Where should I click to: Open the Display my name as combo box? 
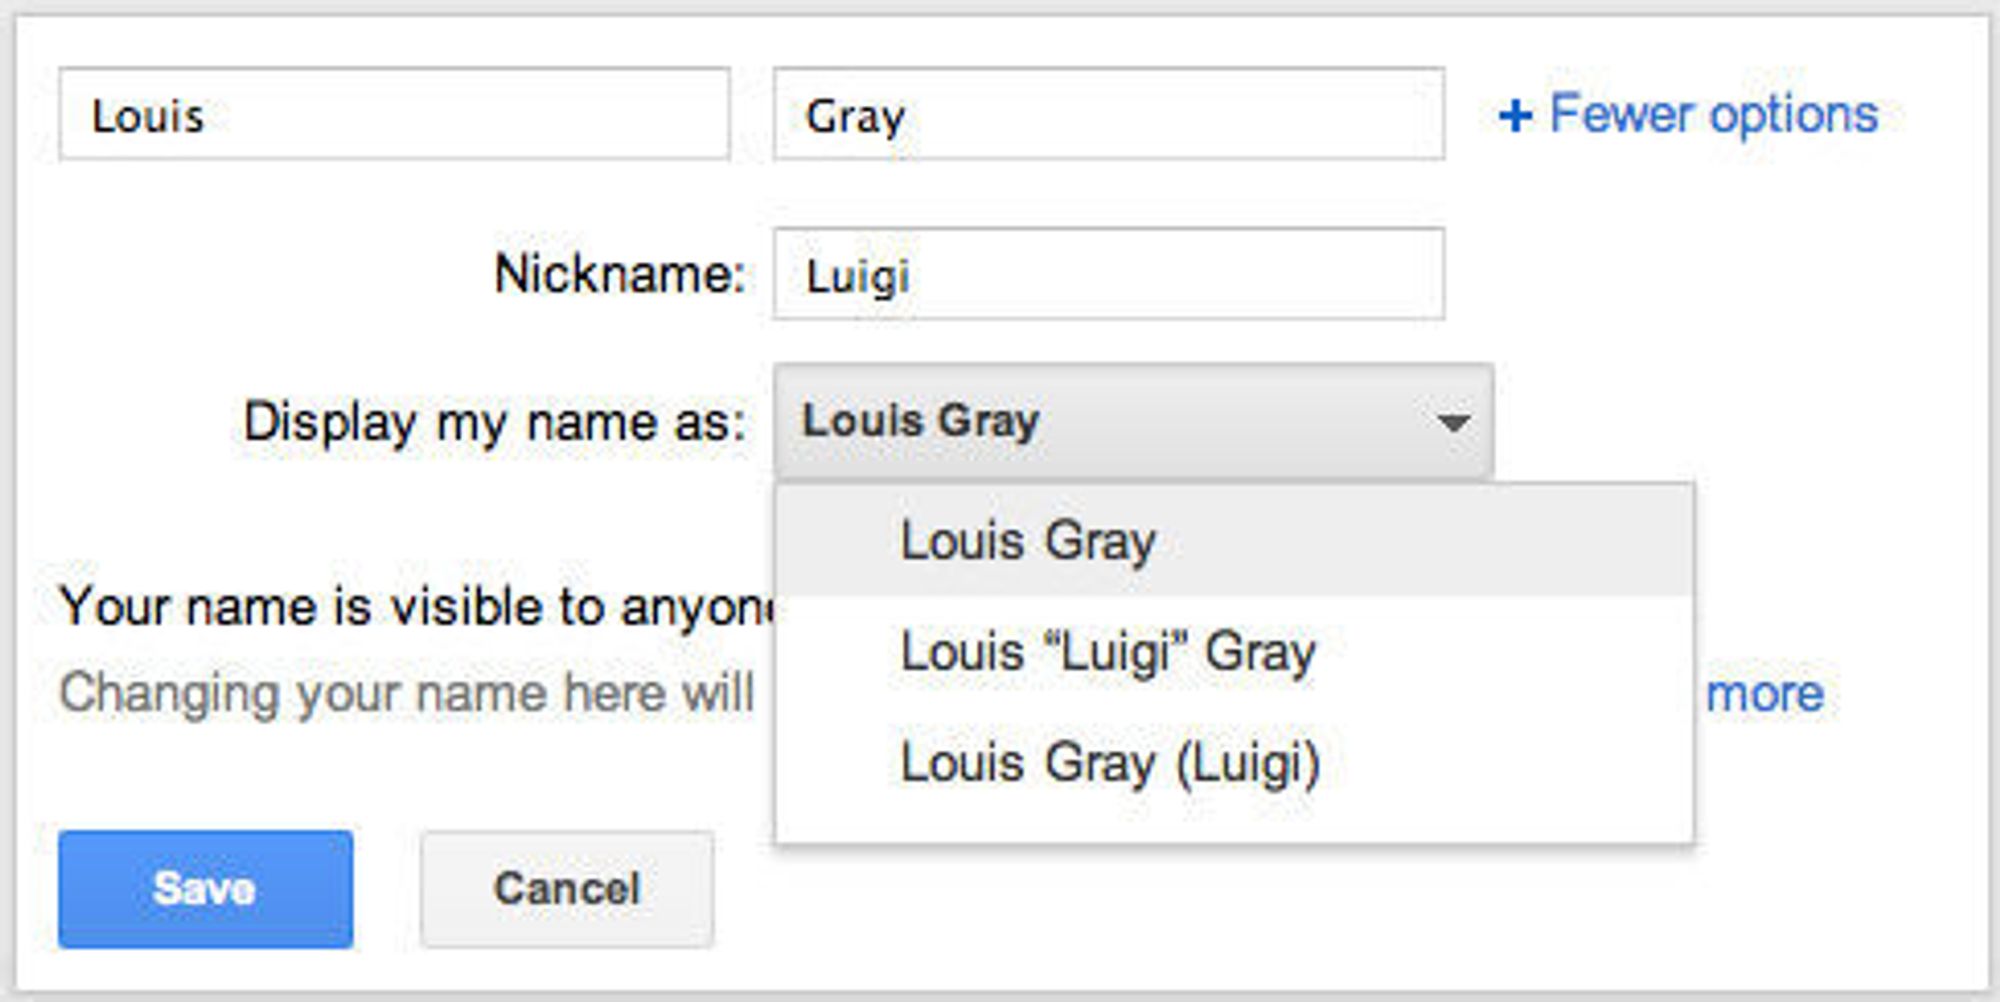[1133, 421]
